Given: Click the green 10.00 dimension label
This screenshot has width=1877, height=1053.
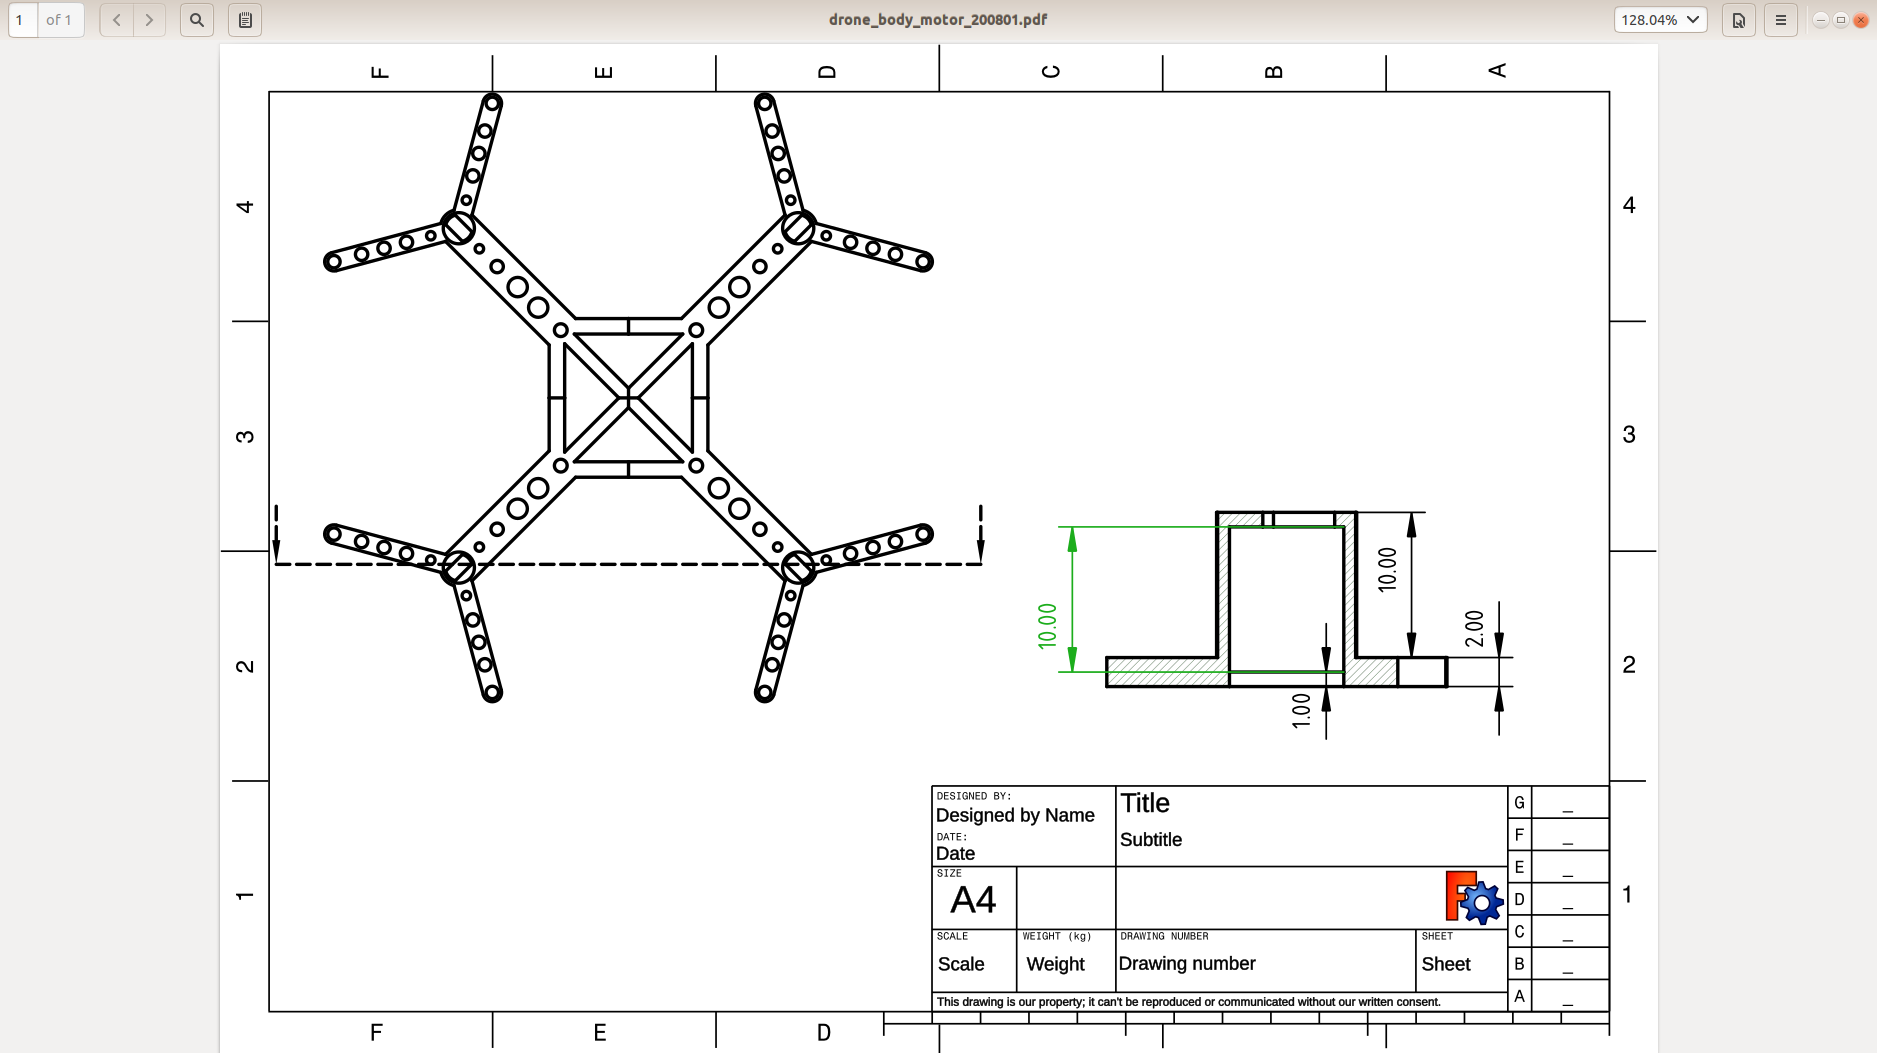Looking at the screenshot, I should pos(1047,626).
